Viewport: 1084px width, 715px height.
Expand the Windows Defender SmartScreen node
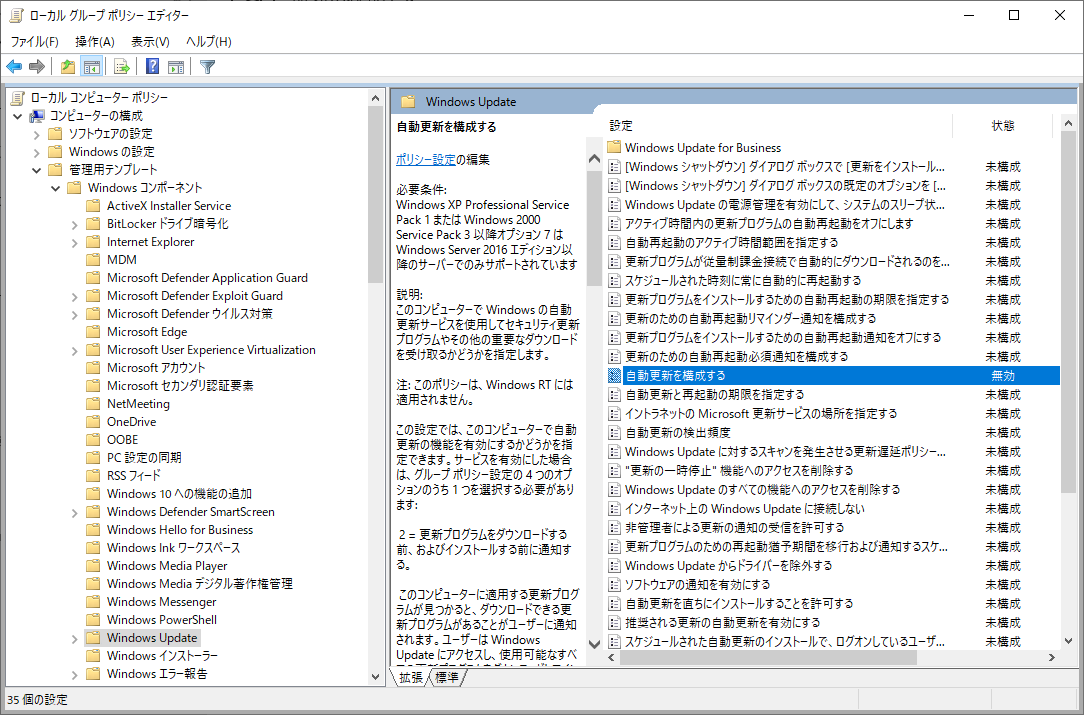75,512
